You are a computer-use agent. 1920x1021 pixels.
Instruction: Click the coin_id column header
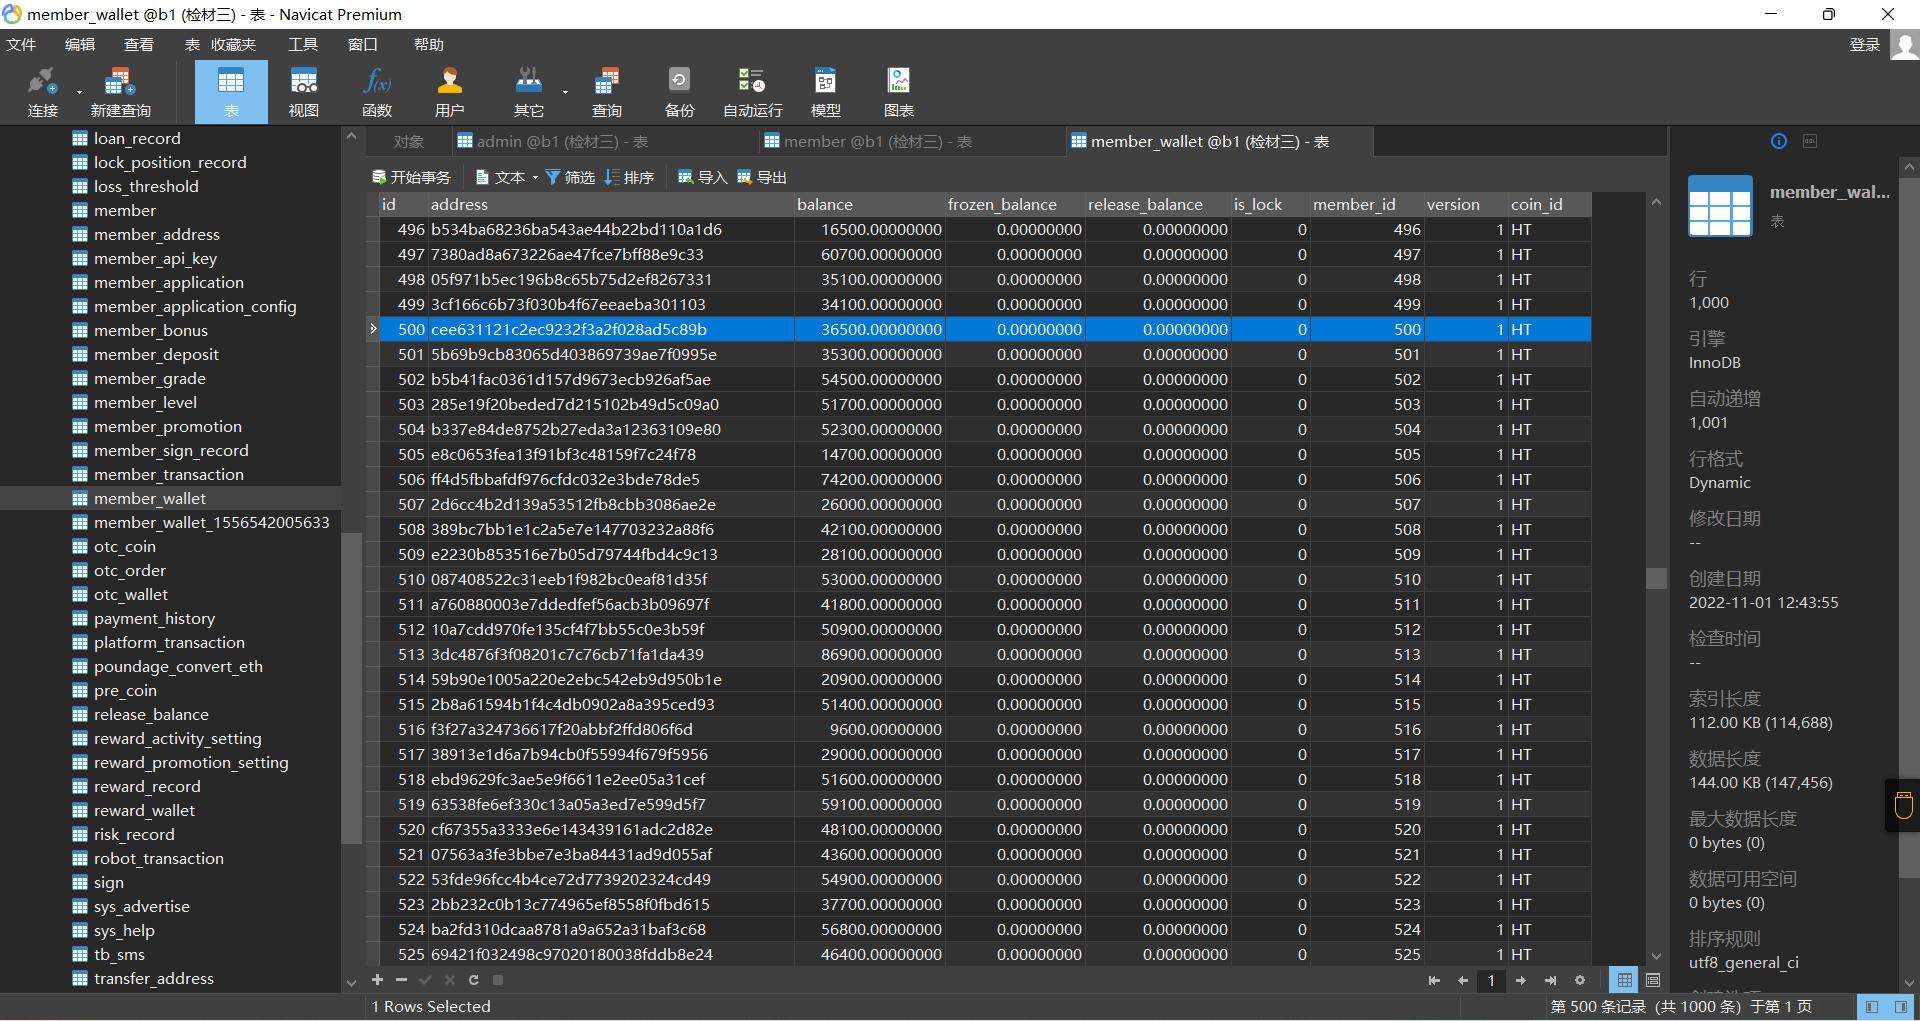pos(1549,204)
